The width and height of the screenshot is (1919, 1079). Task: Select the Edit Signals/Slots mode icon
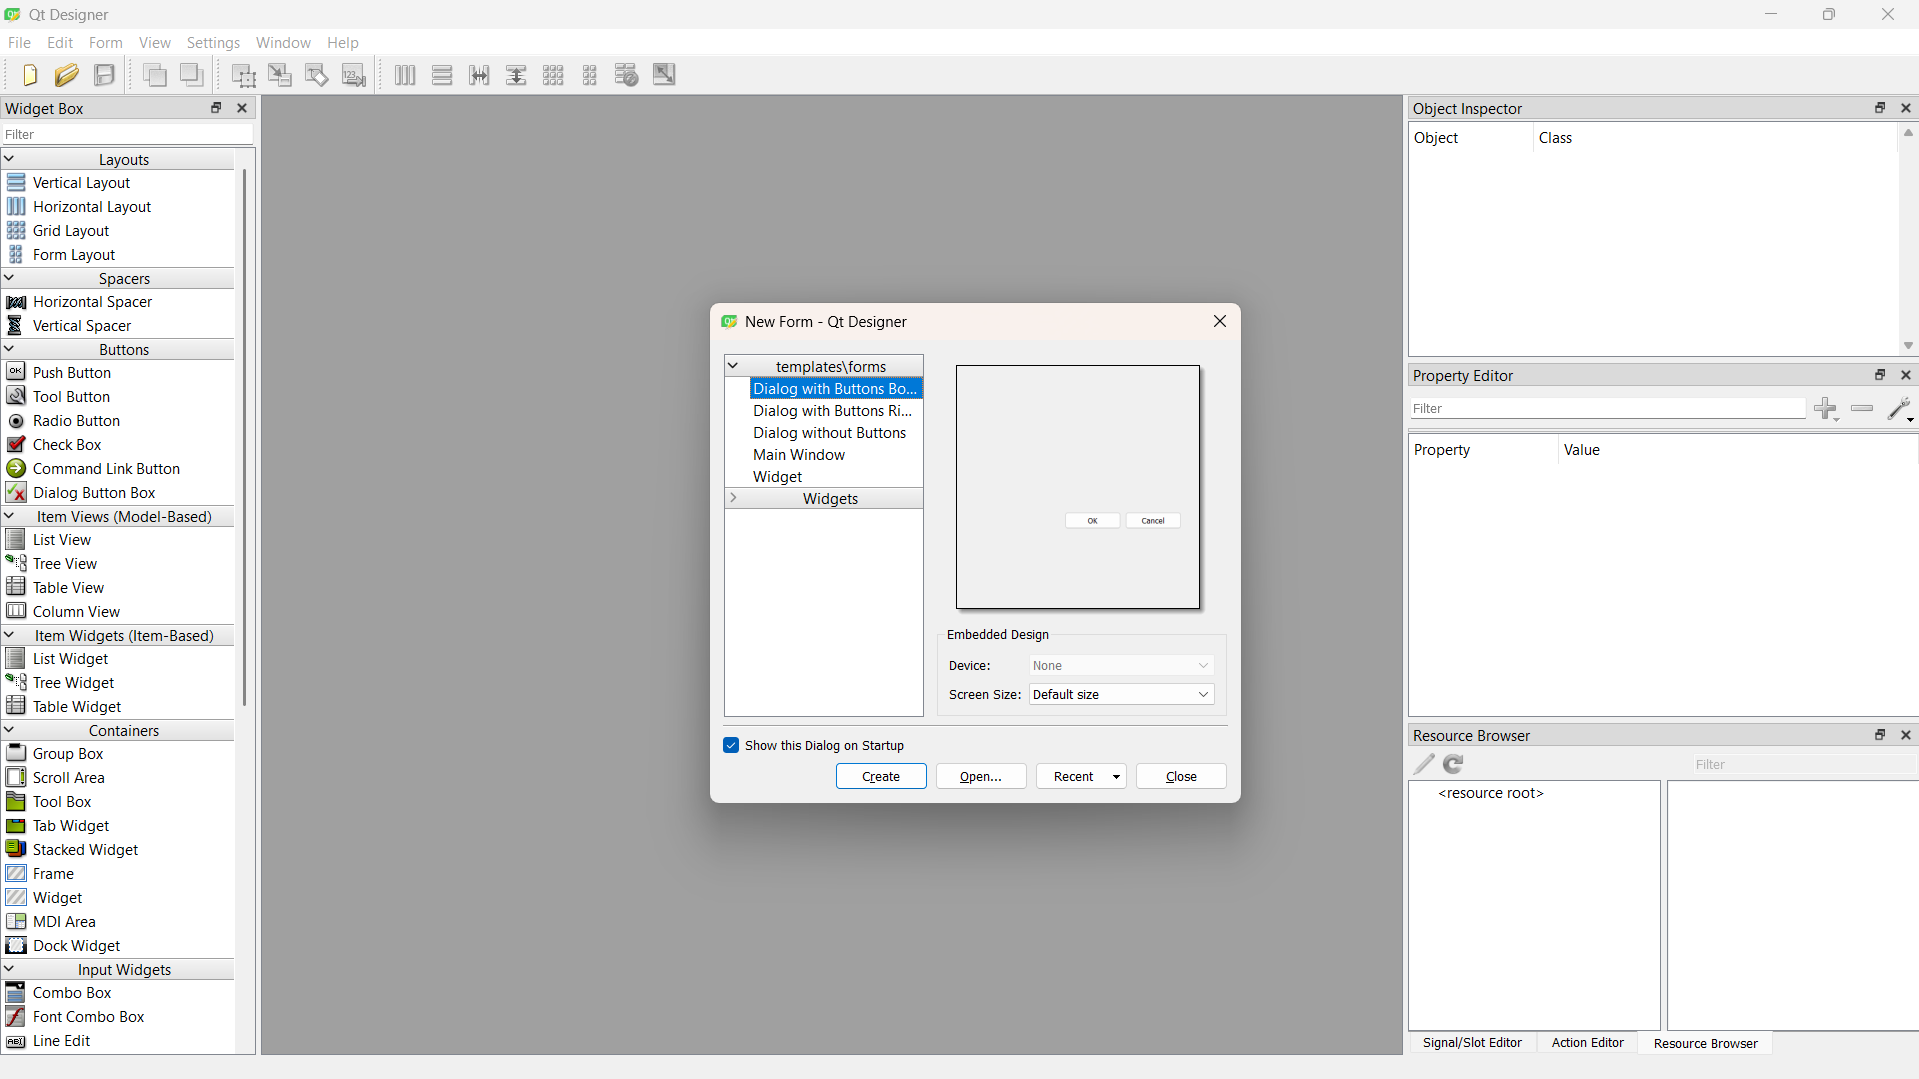click(280, 75)
